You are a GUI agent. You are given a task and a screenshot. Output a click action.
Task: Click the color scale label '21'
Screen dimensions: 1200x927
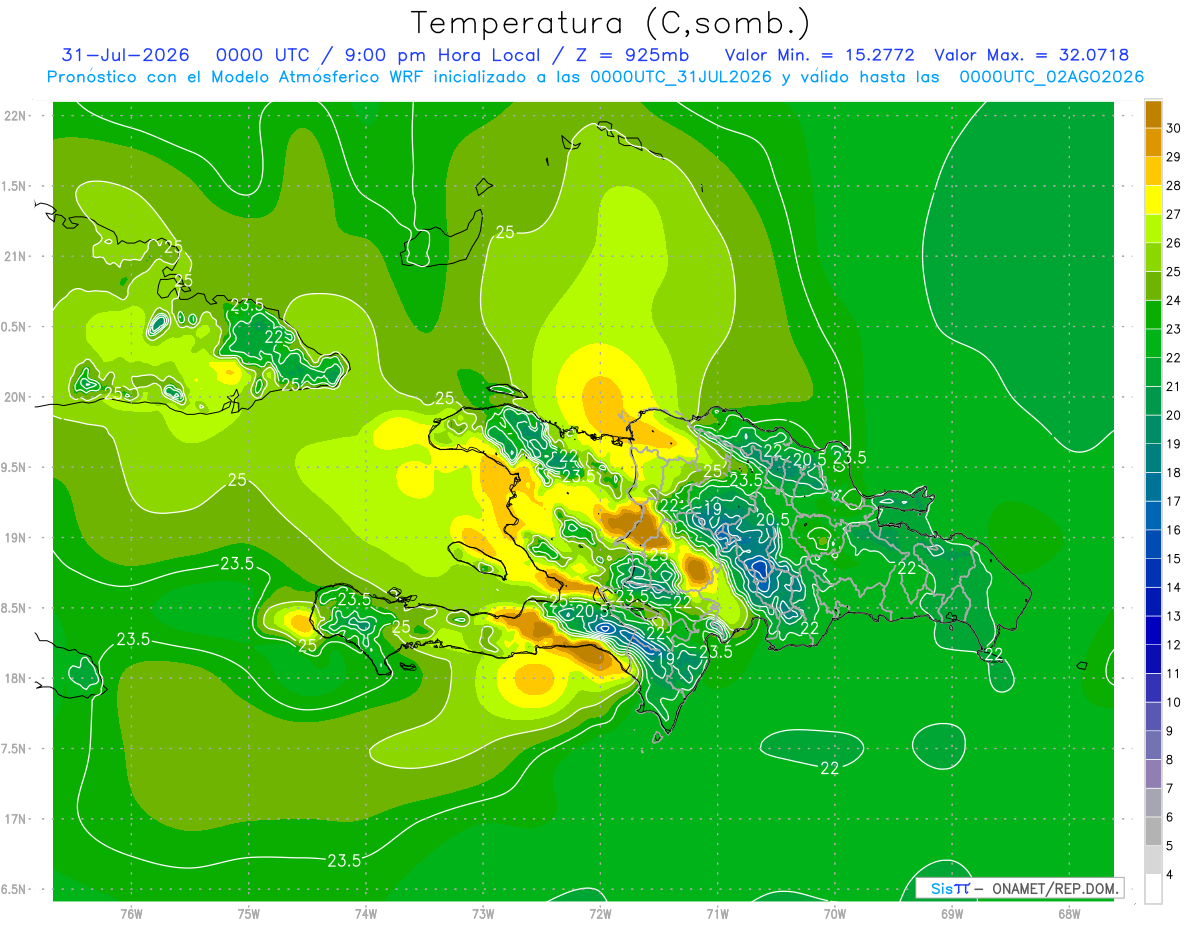[x=1173, y=386]
